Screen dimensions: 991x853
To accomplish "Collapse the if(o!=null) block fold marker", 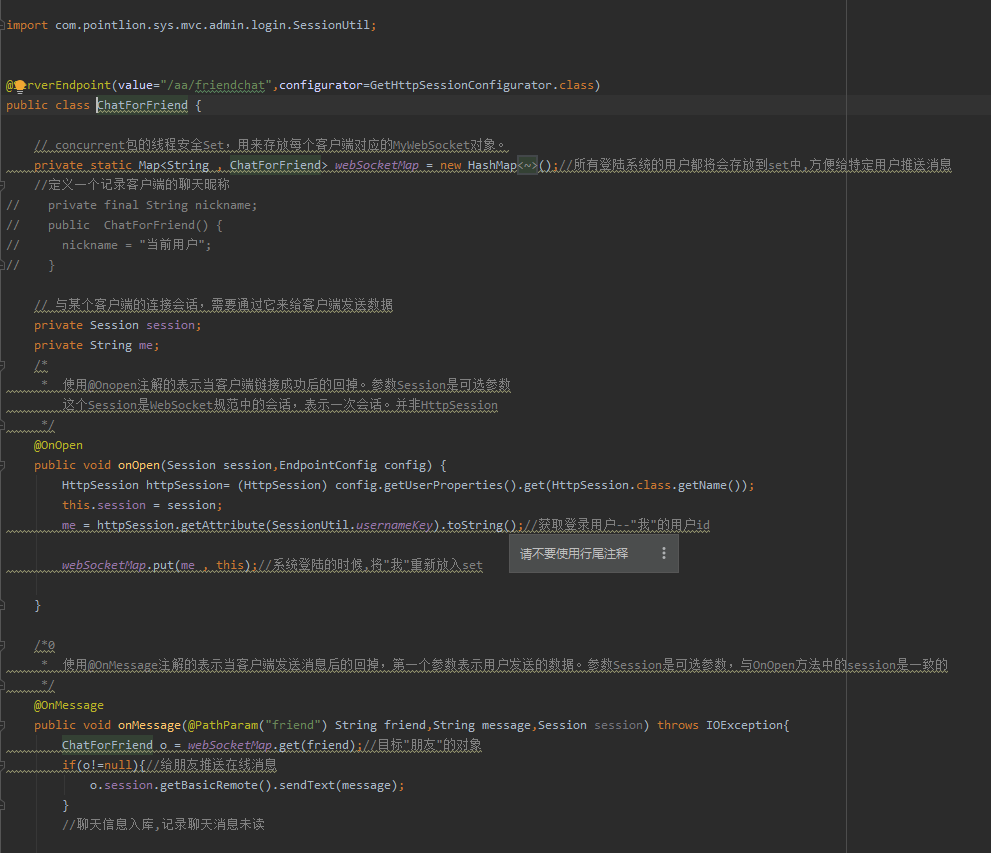I will tap(4, 765).
